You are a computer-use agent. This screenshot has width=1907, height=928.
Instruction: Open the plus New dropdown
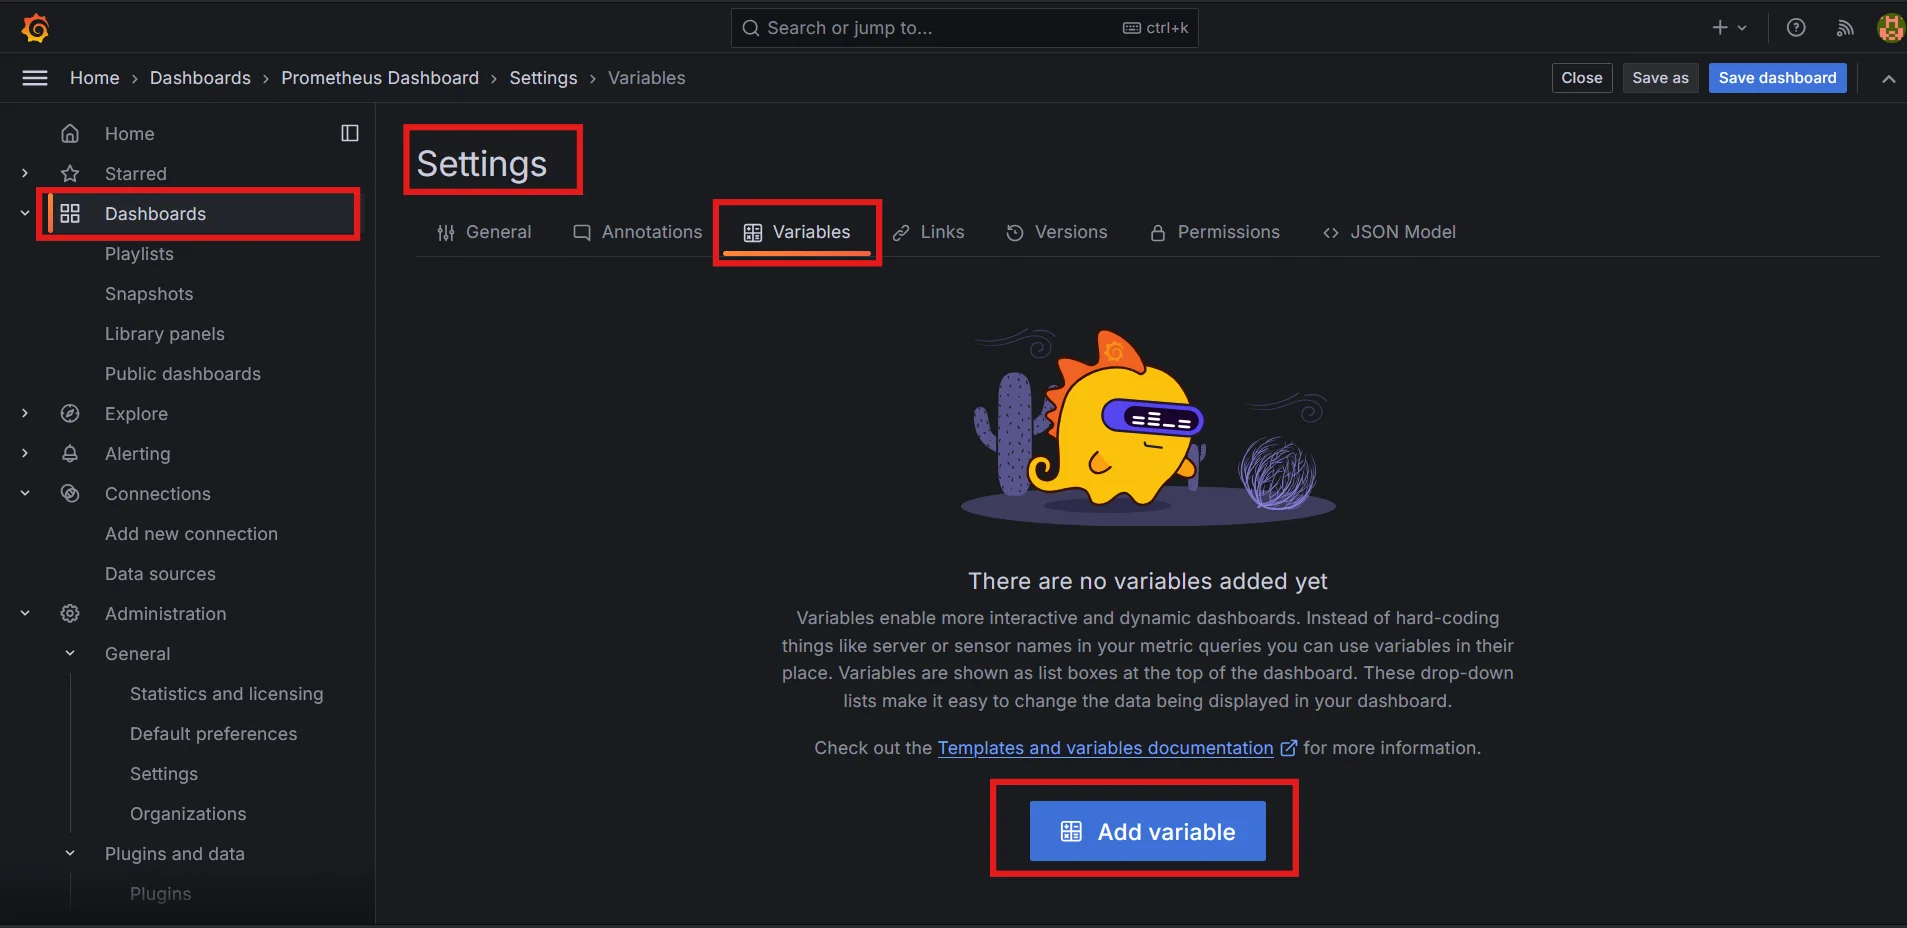[1729, 28]
